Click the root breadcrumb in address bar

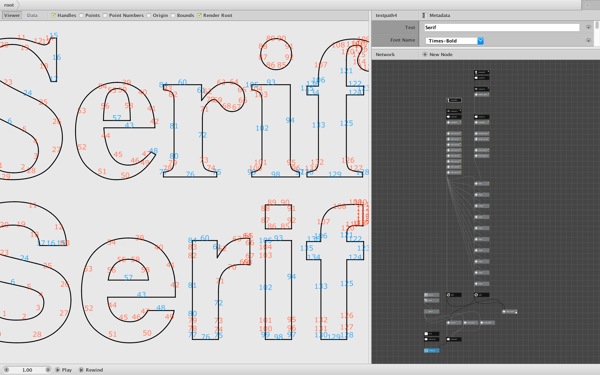pyautogui.click(x=9, y=5)
